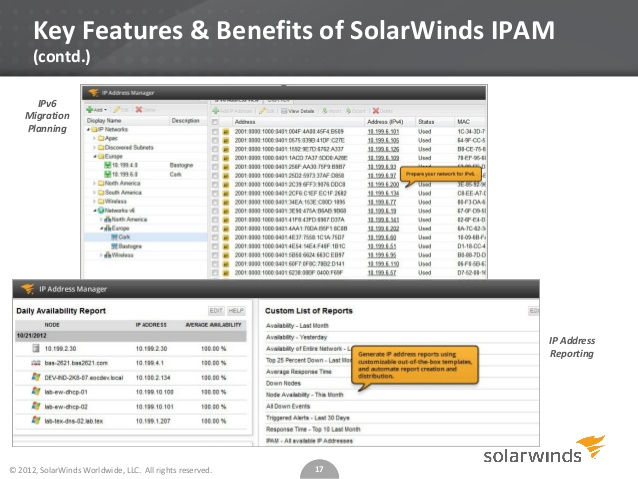The height and width of the screenshot is (479, 638).
Task: Click the HELP button on Daily Availability Report
Action: pyautogui.click(x=236, y=311)
